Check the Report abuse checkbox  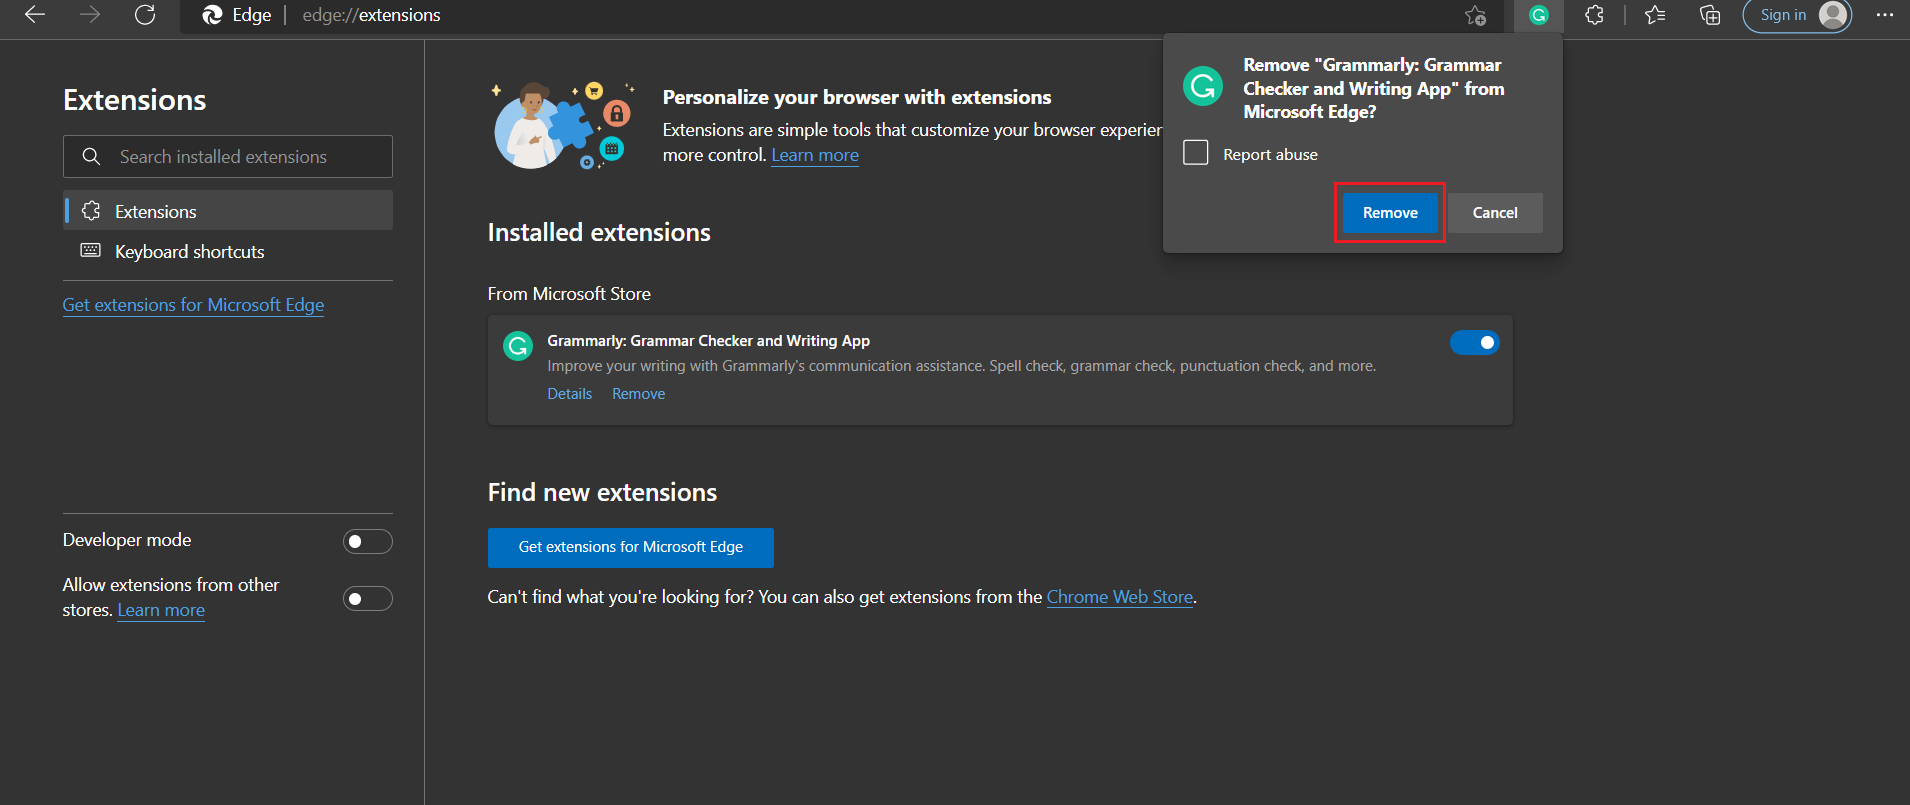tap(1196, 152)
